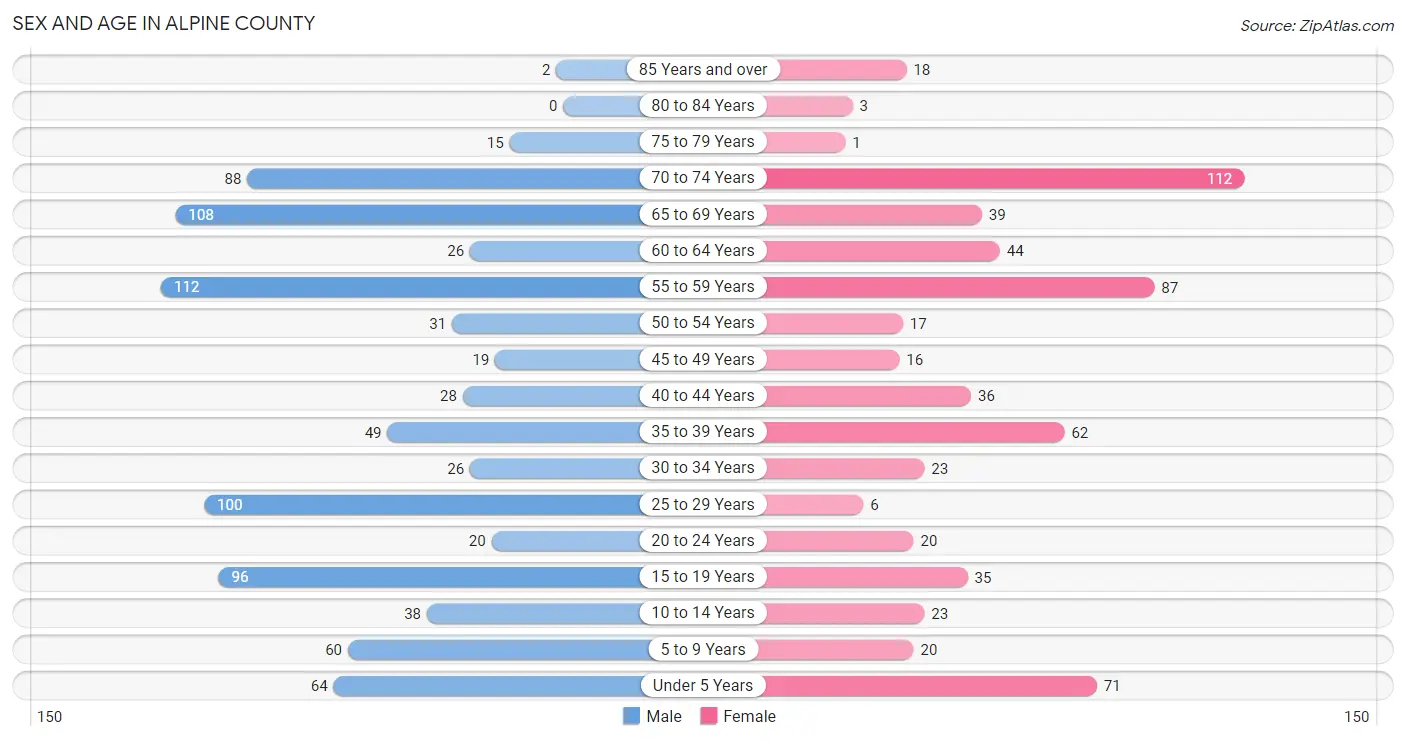Click the male 5 to 9 Years bar
Screen dimensions: 1406x741
point(494,649)
